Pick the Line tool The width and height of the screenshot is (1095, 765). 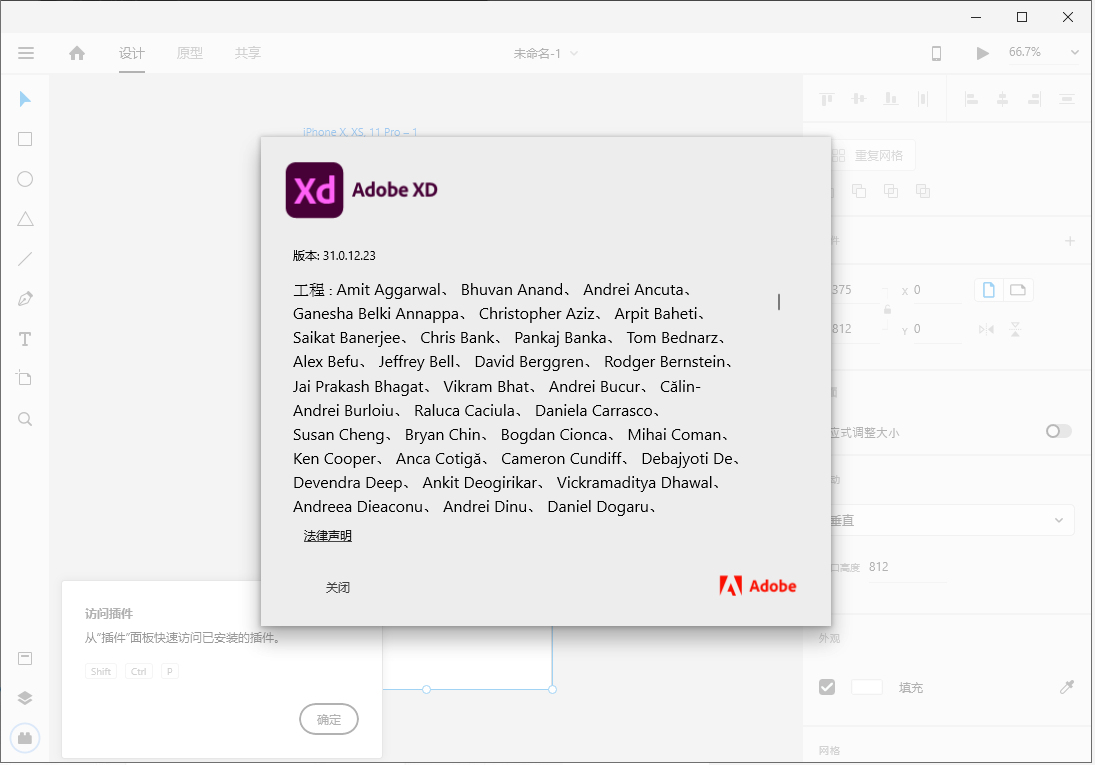[25, 259]
